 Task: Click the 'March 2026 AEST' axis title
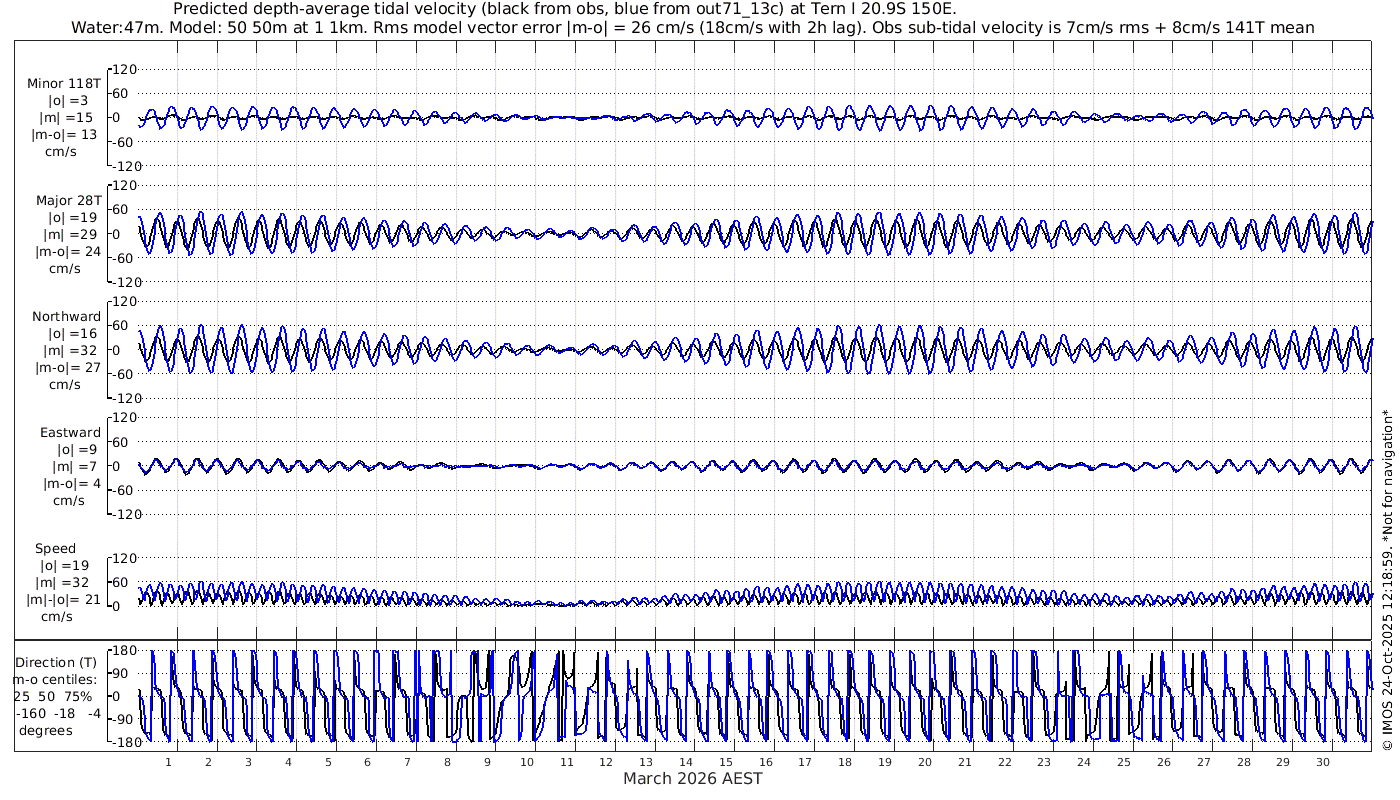(692, 779)
